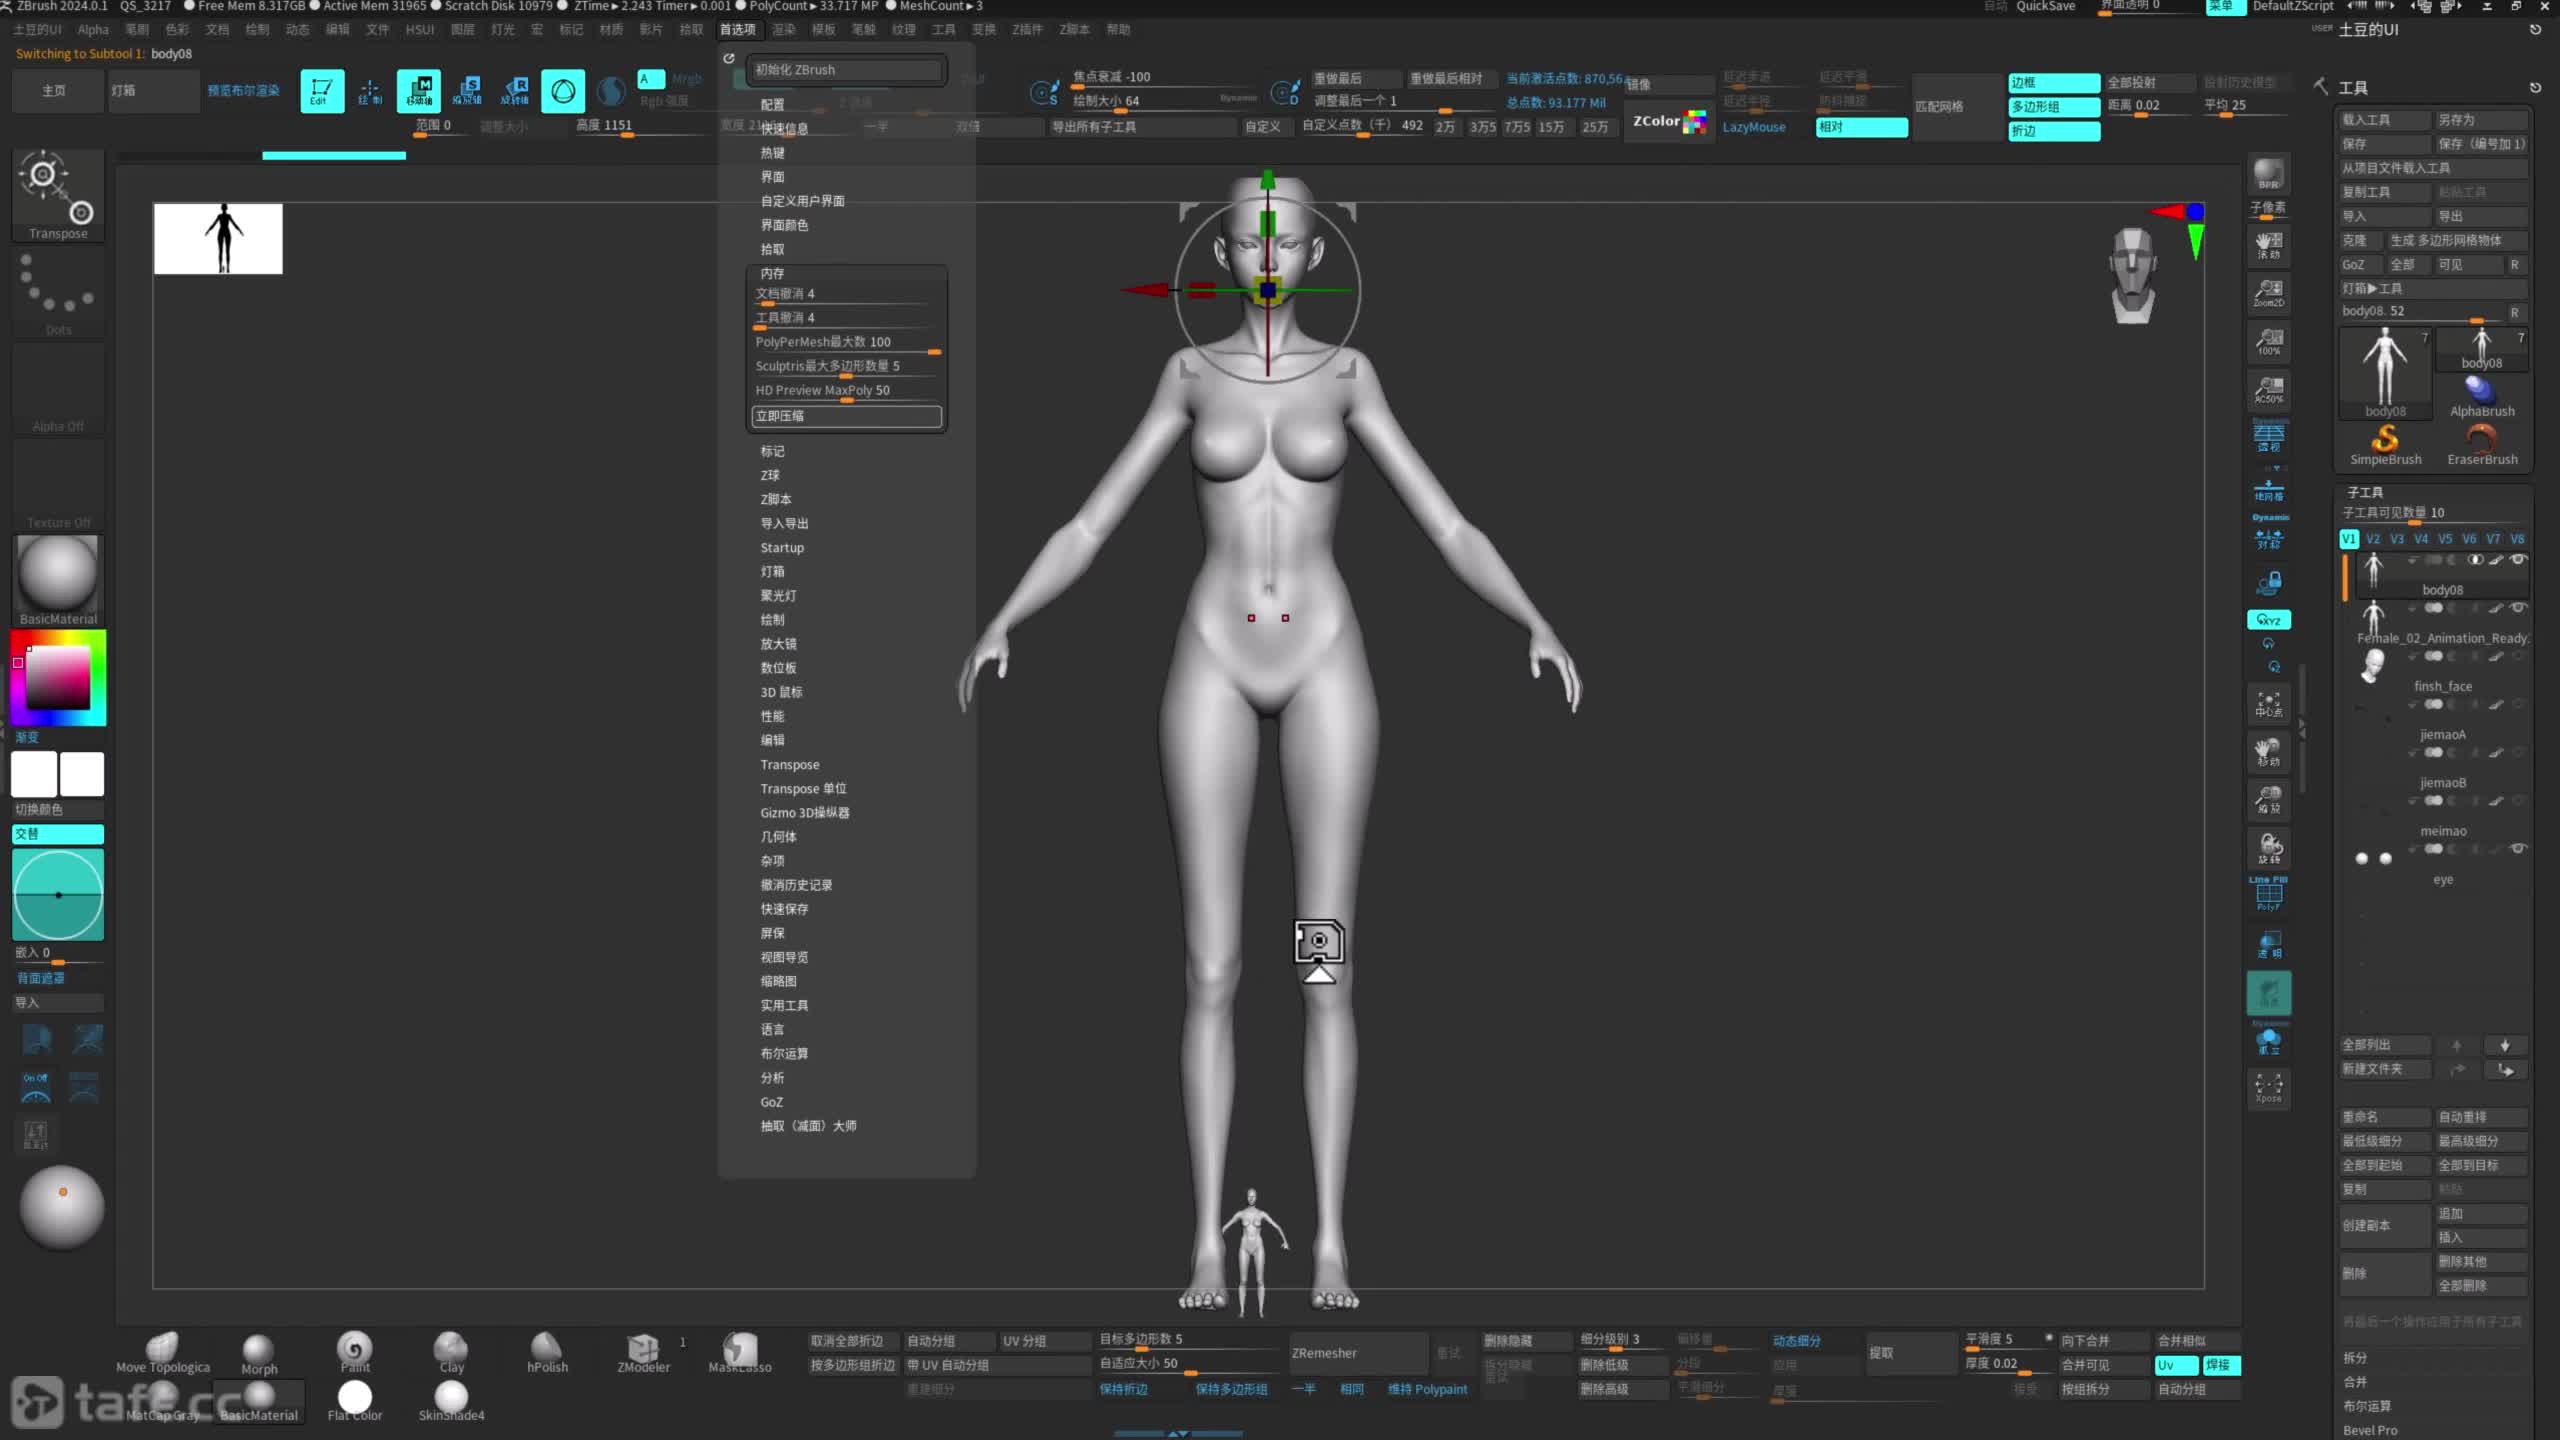Toggle the 相对 relative button

pos(1862,127)
